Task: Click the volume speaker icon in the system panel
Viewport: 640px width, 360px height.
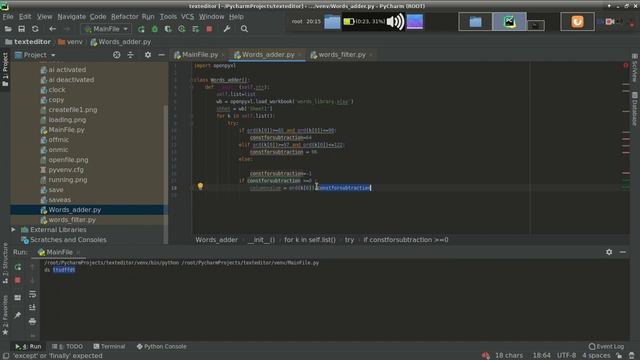Action: pos(395,22)
